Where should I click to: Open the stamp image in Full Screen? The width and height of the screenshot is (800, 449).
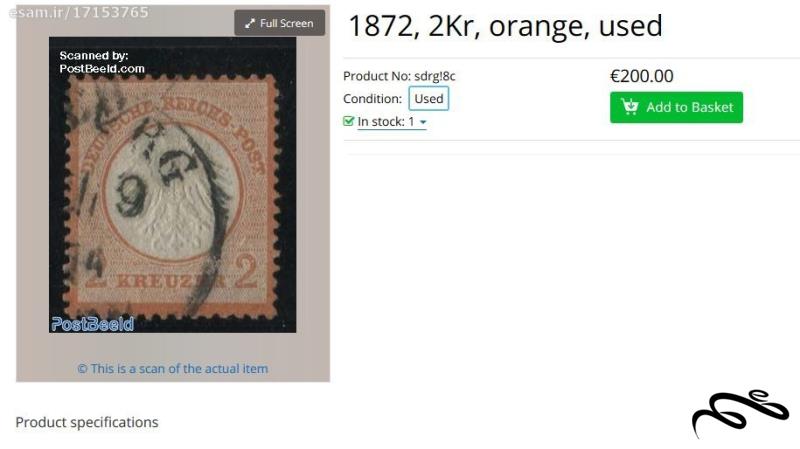coord(280,23)
